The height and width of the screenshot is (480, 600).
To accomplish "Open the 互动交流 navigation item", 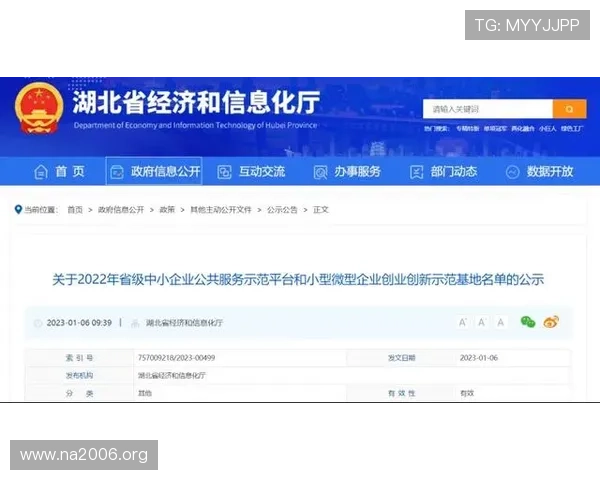I will pyautogui.click(x=251, y=171).
